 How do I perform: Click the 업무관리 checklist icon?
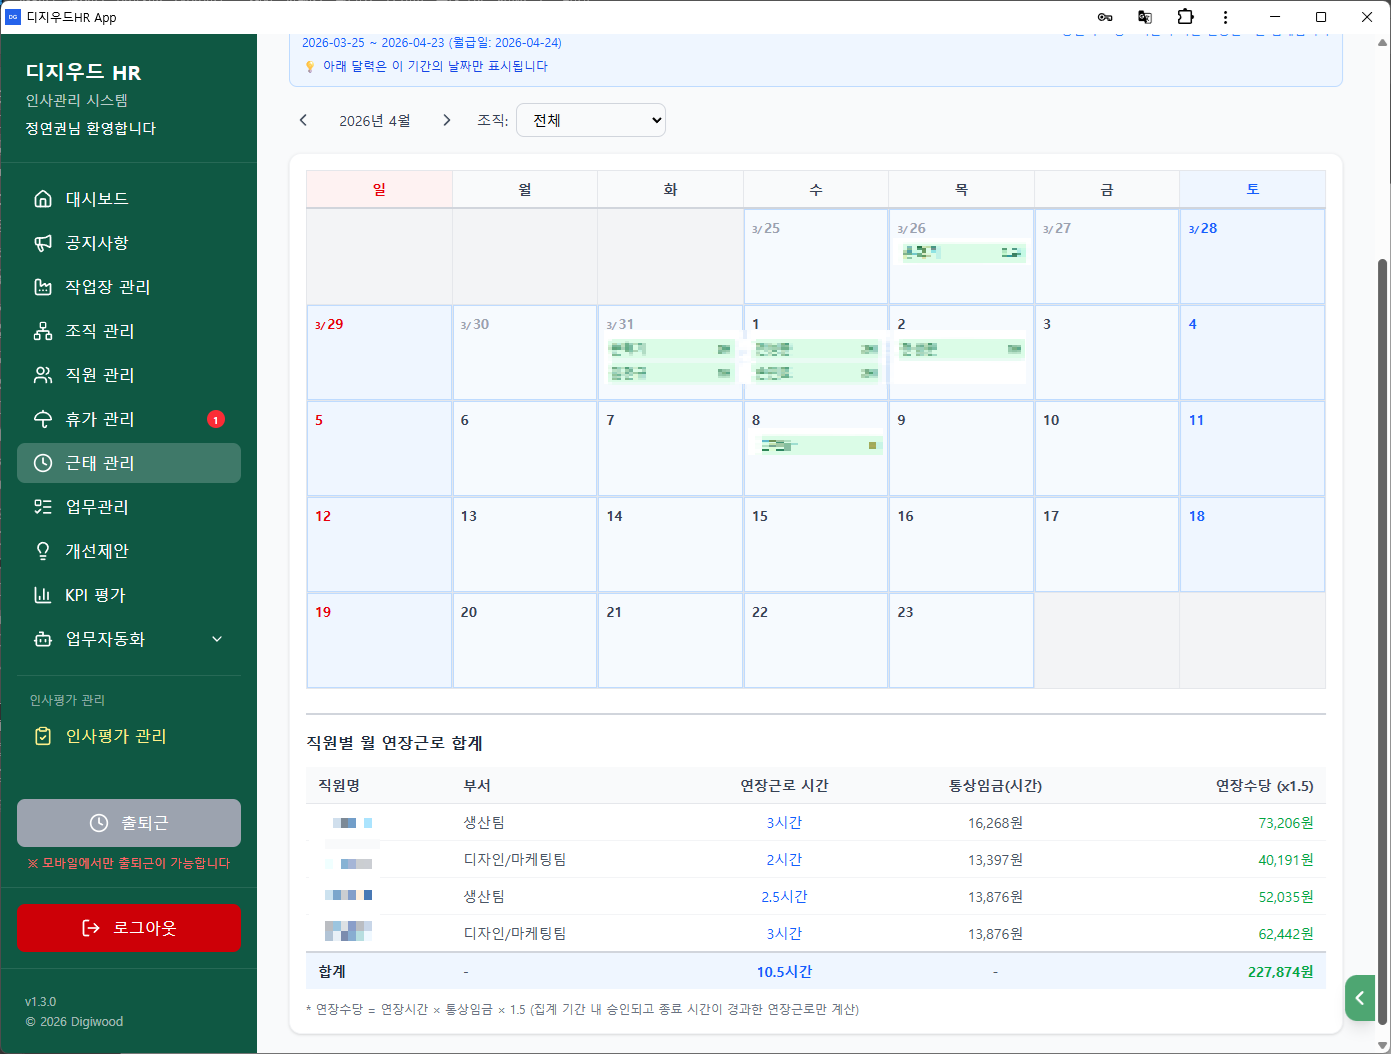click(43, 507)
